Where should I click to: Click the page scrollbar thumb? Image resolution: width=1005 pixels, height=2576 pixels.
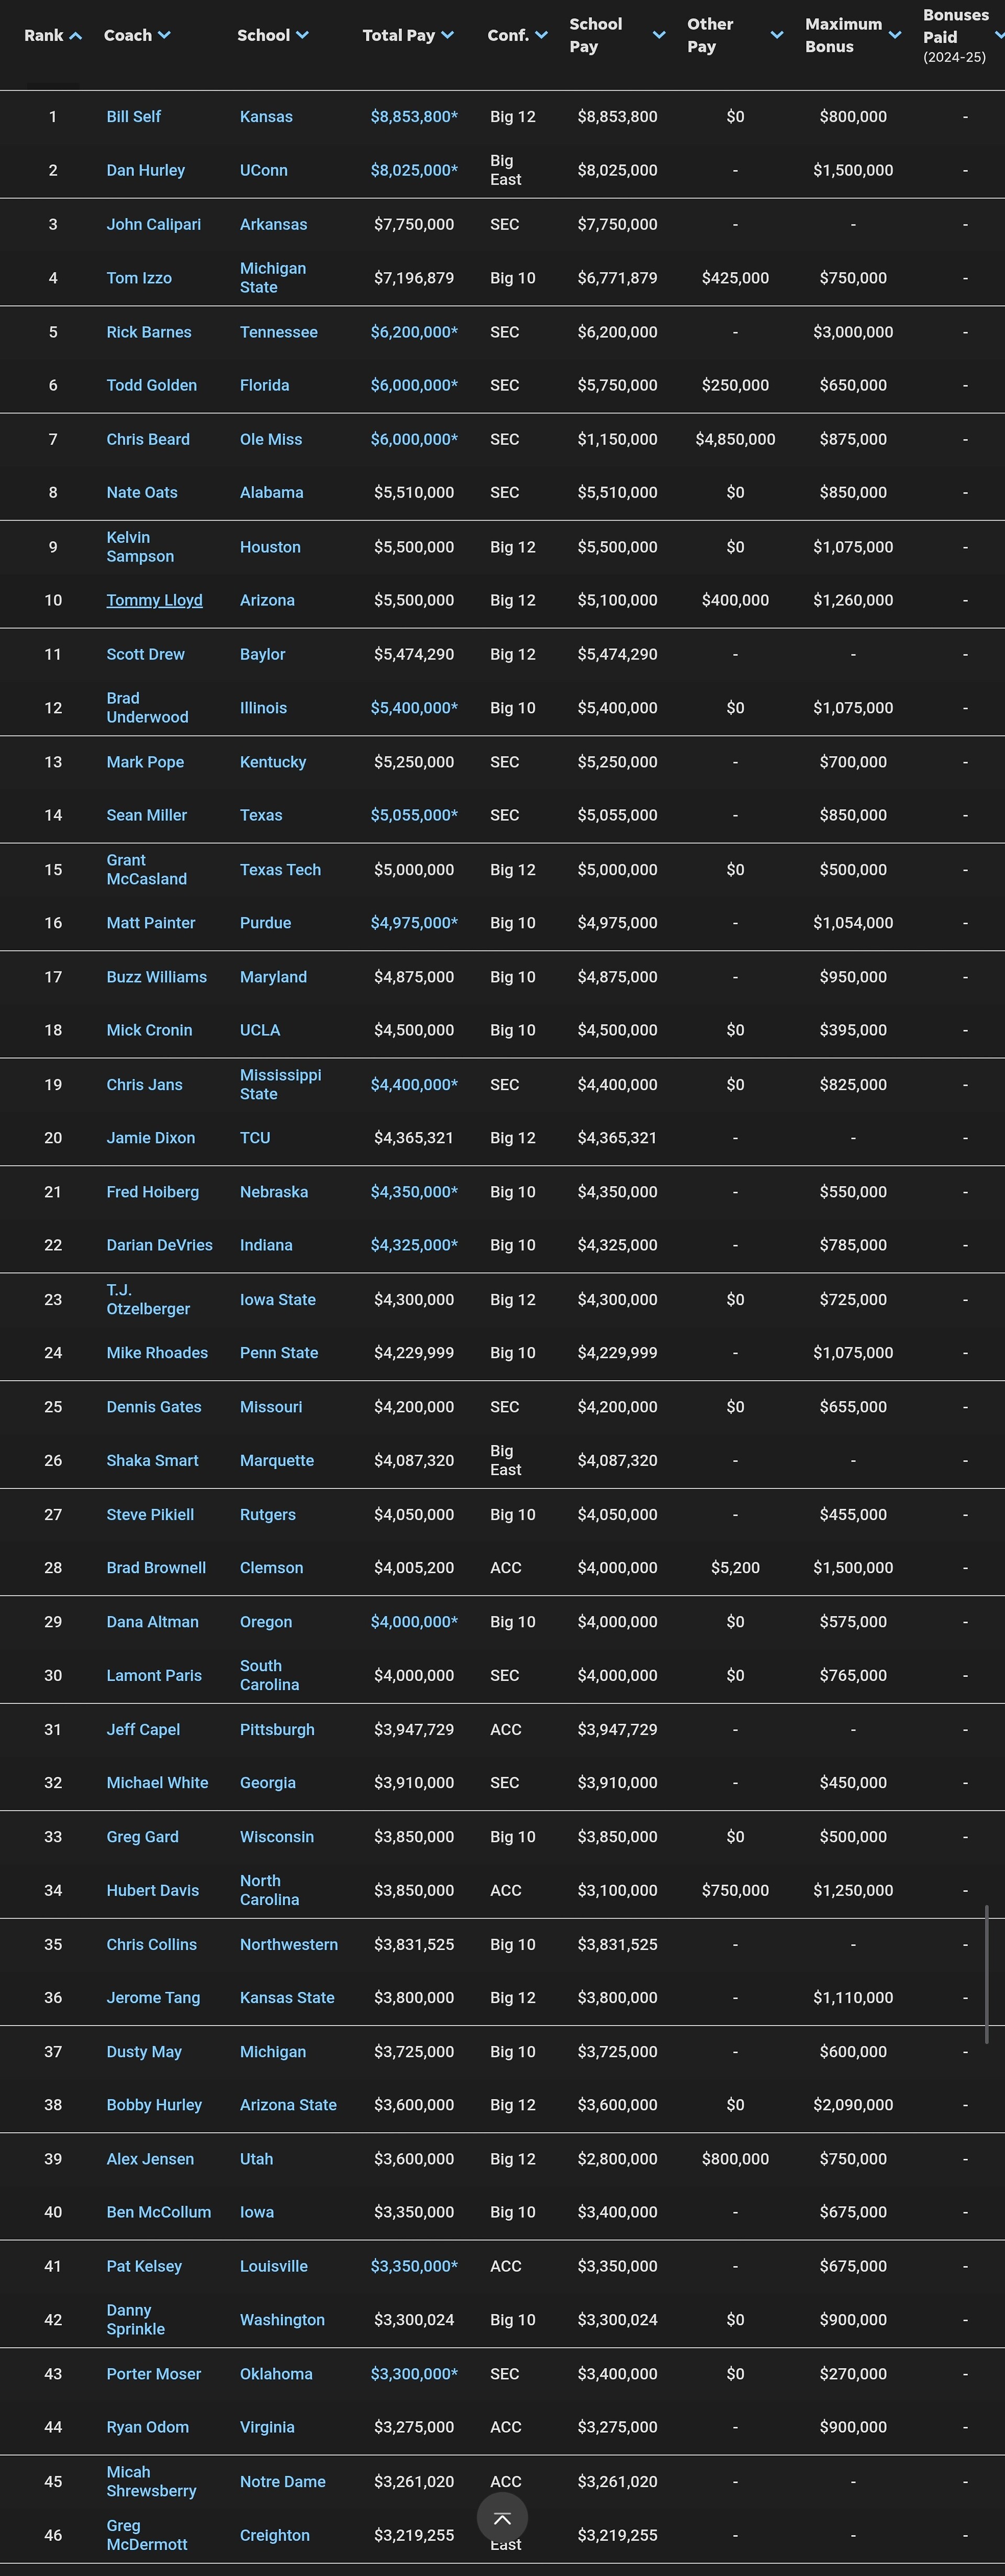[987, 1974]
